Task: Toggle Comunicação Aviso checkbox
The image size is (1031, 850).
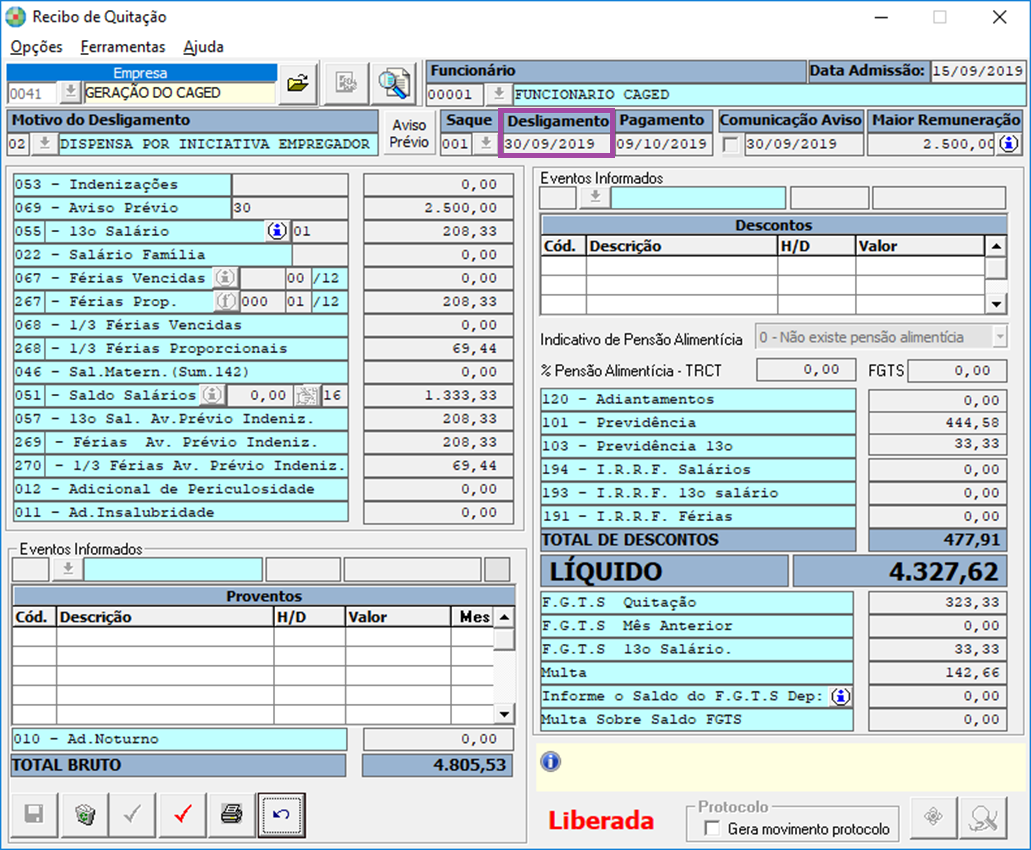Action: (x=731, y=144)
